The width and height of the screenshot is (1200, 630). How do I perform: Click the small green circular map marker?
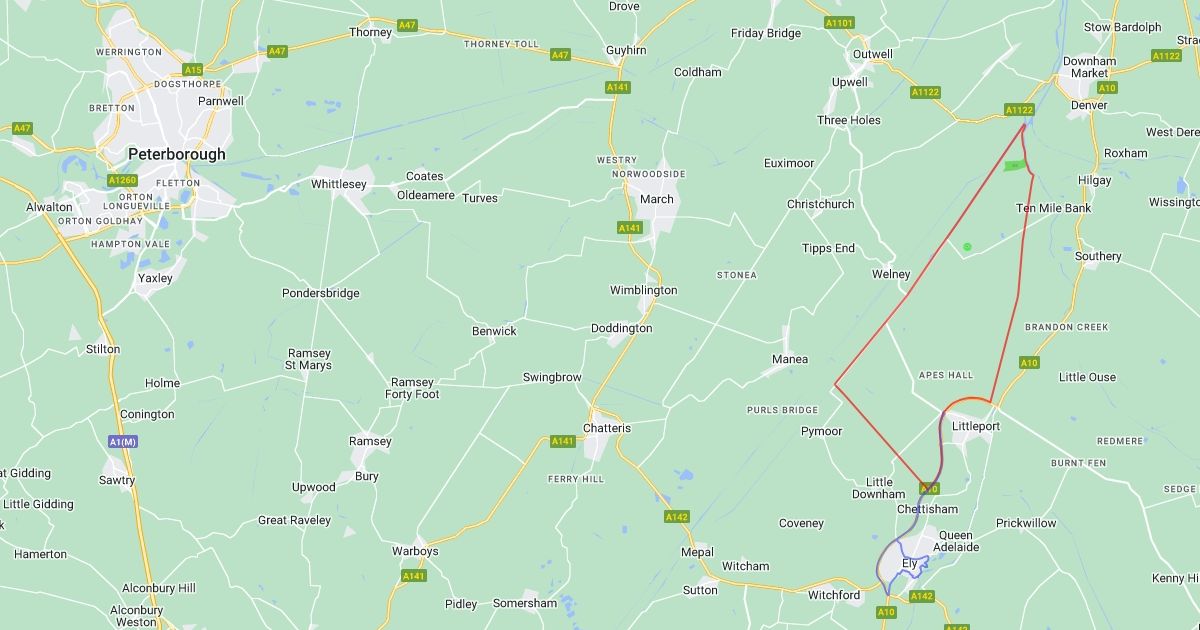coord(966,246)
